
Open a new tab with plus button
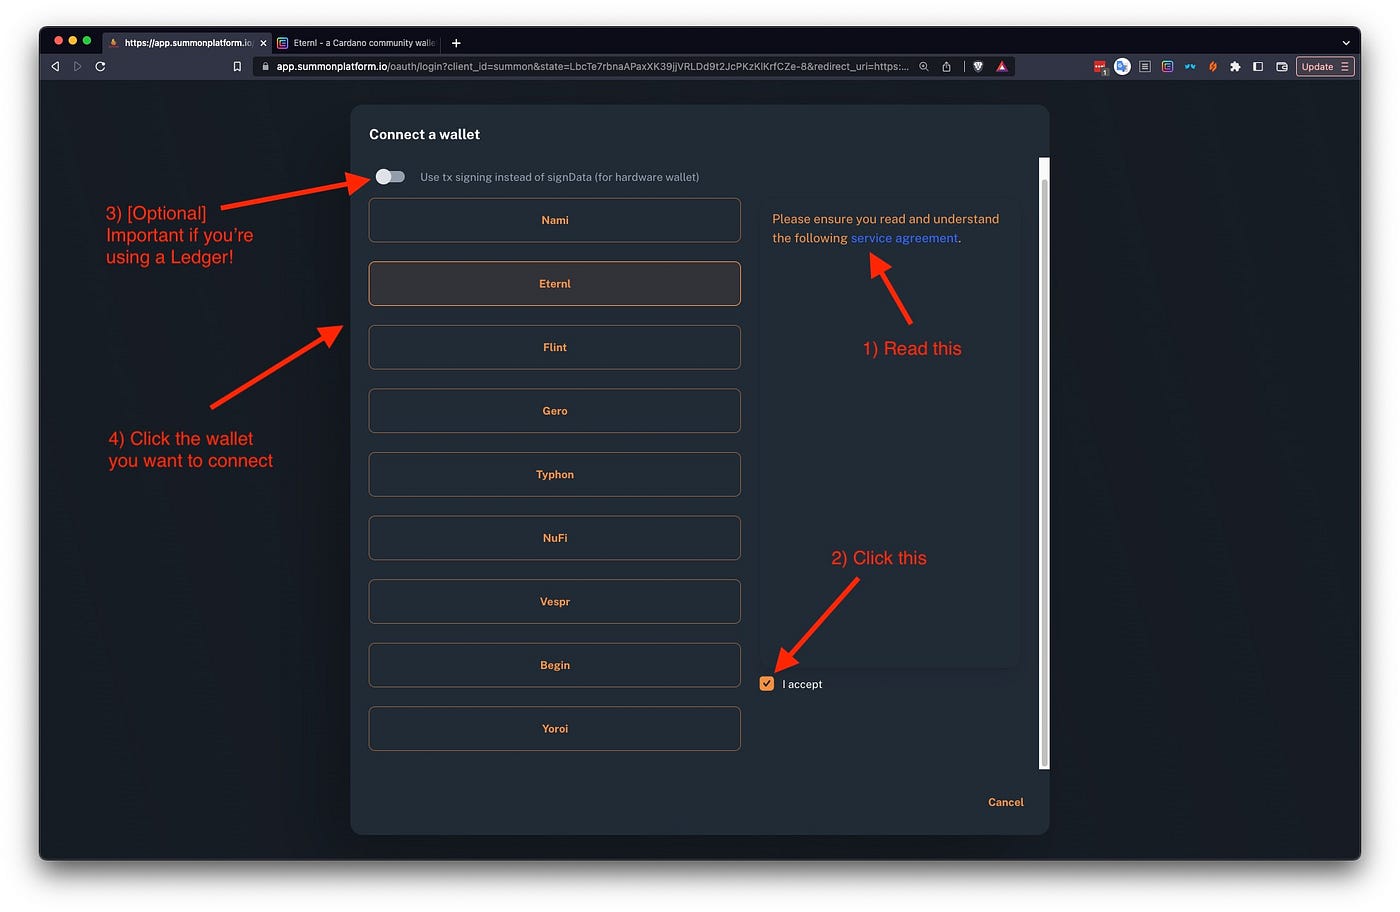456,43
